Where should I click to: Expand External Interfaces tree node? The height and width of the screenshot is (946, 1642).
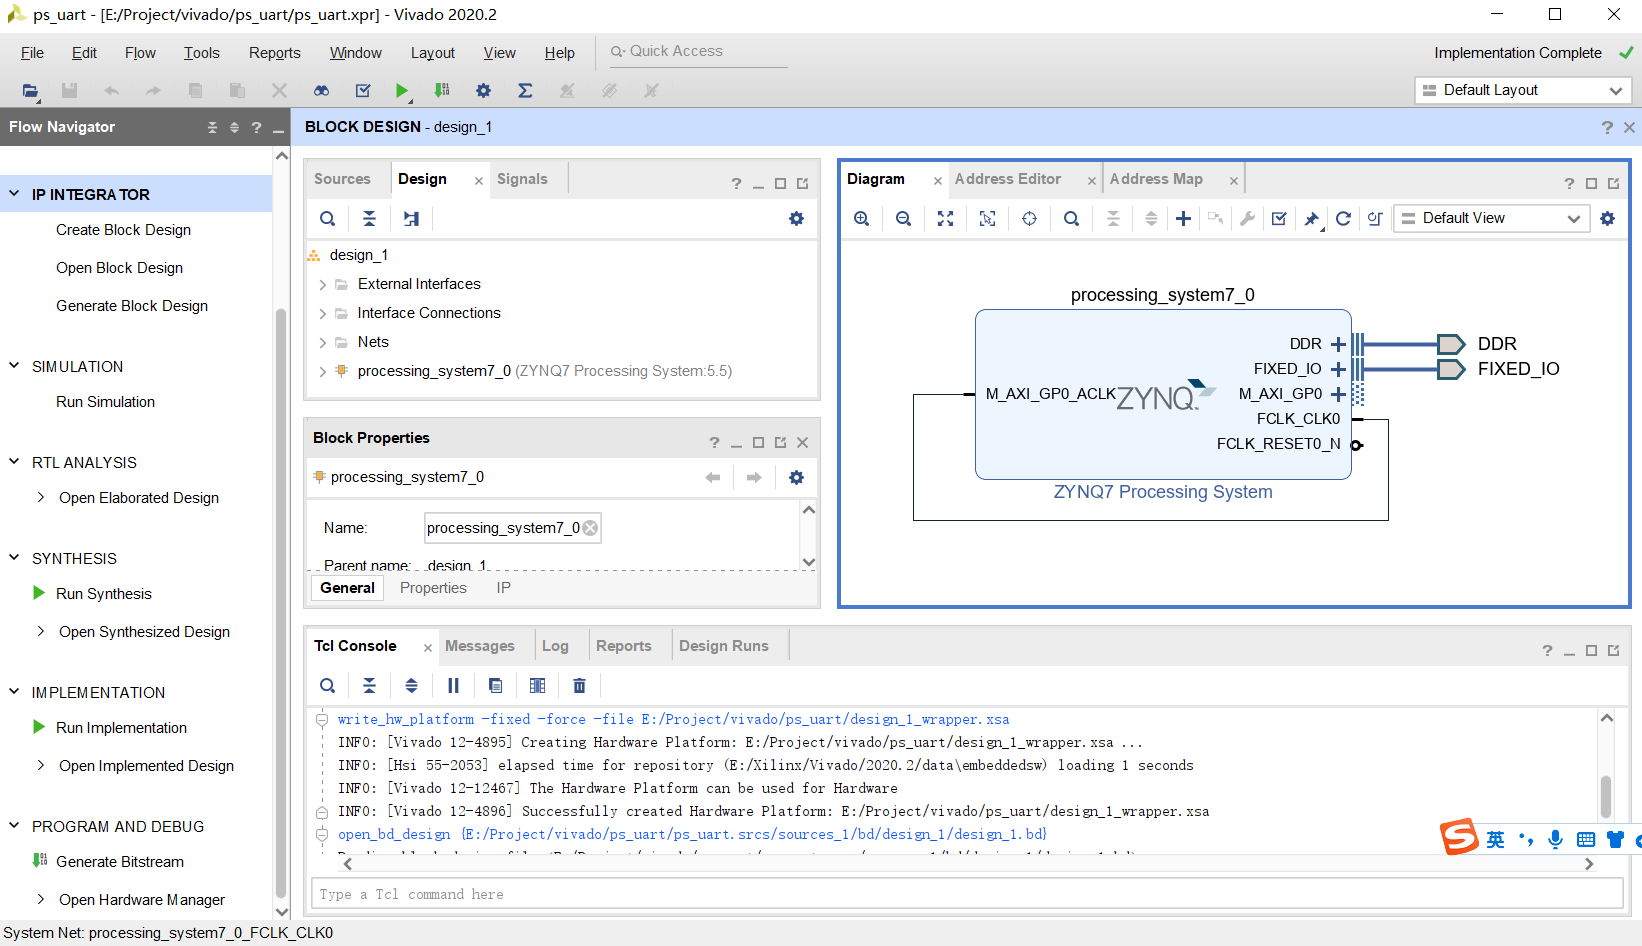322,285
